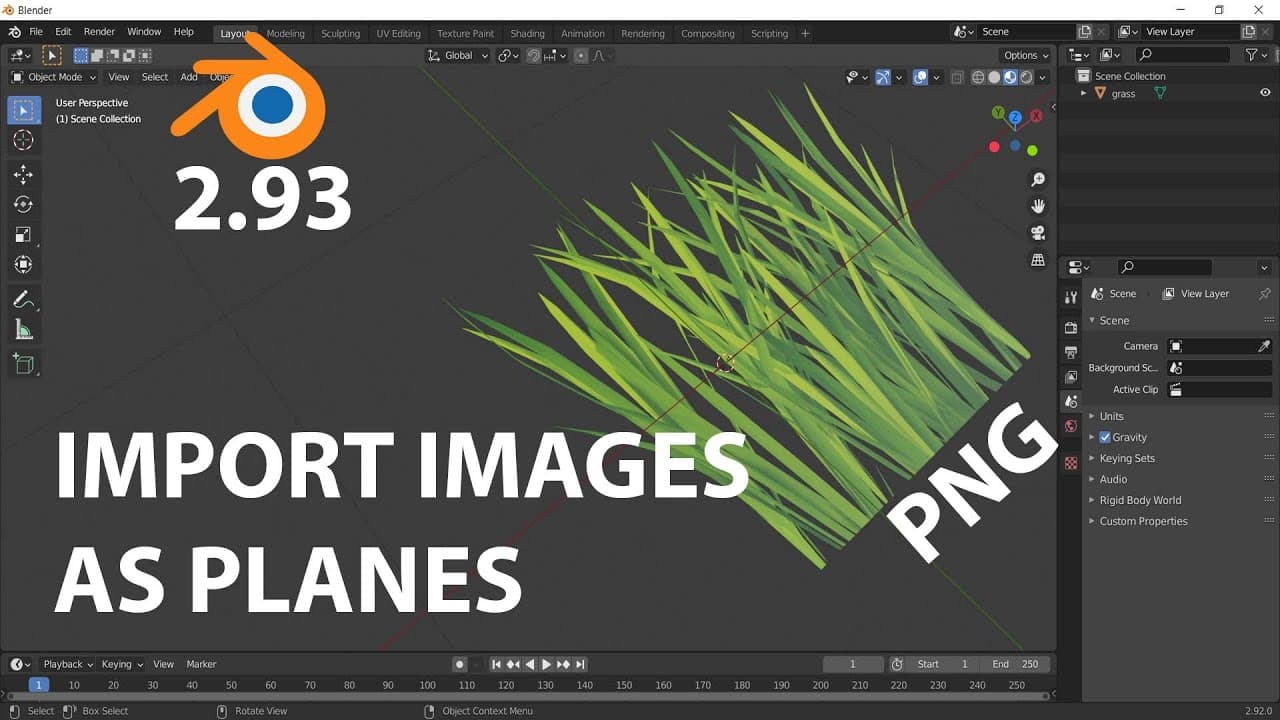Expand the Audio panel
1280x720 pixels.
click(x=1113, y=479)
